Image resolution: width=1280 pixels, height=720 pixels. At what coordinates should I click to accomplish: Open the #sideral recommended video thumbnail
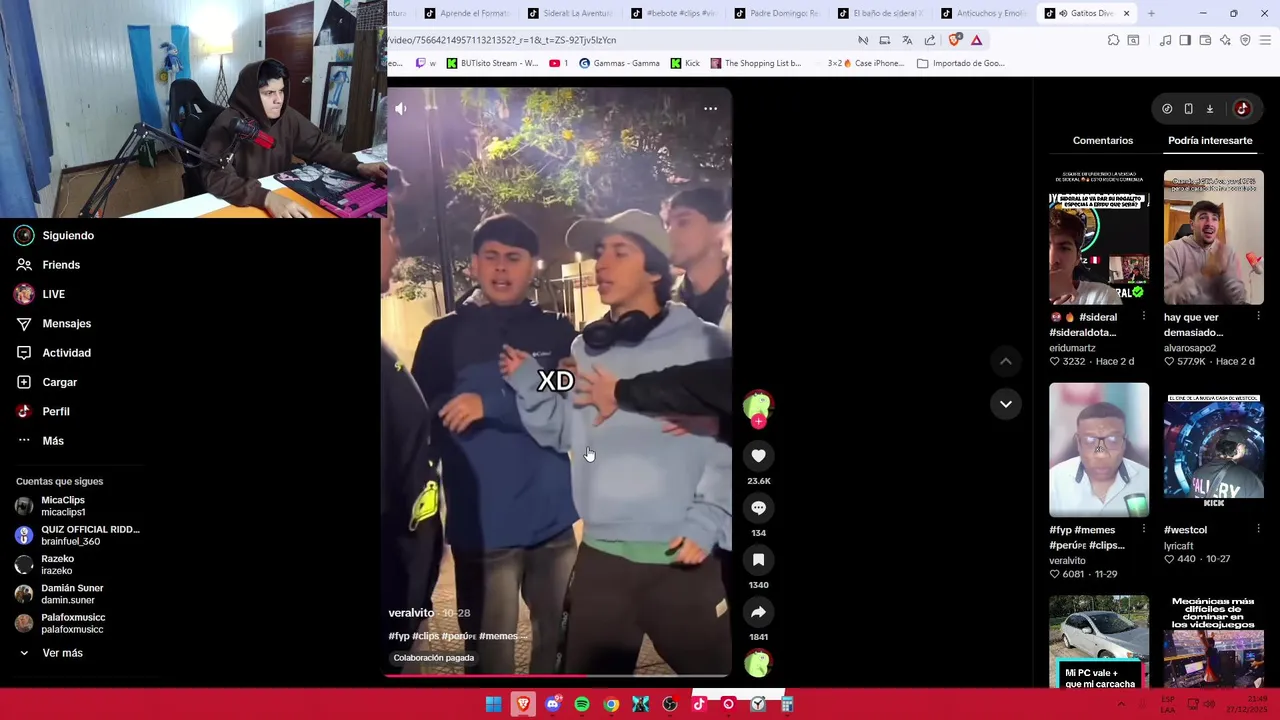click(1099, 238)
